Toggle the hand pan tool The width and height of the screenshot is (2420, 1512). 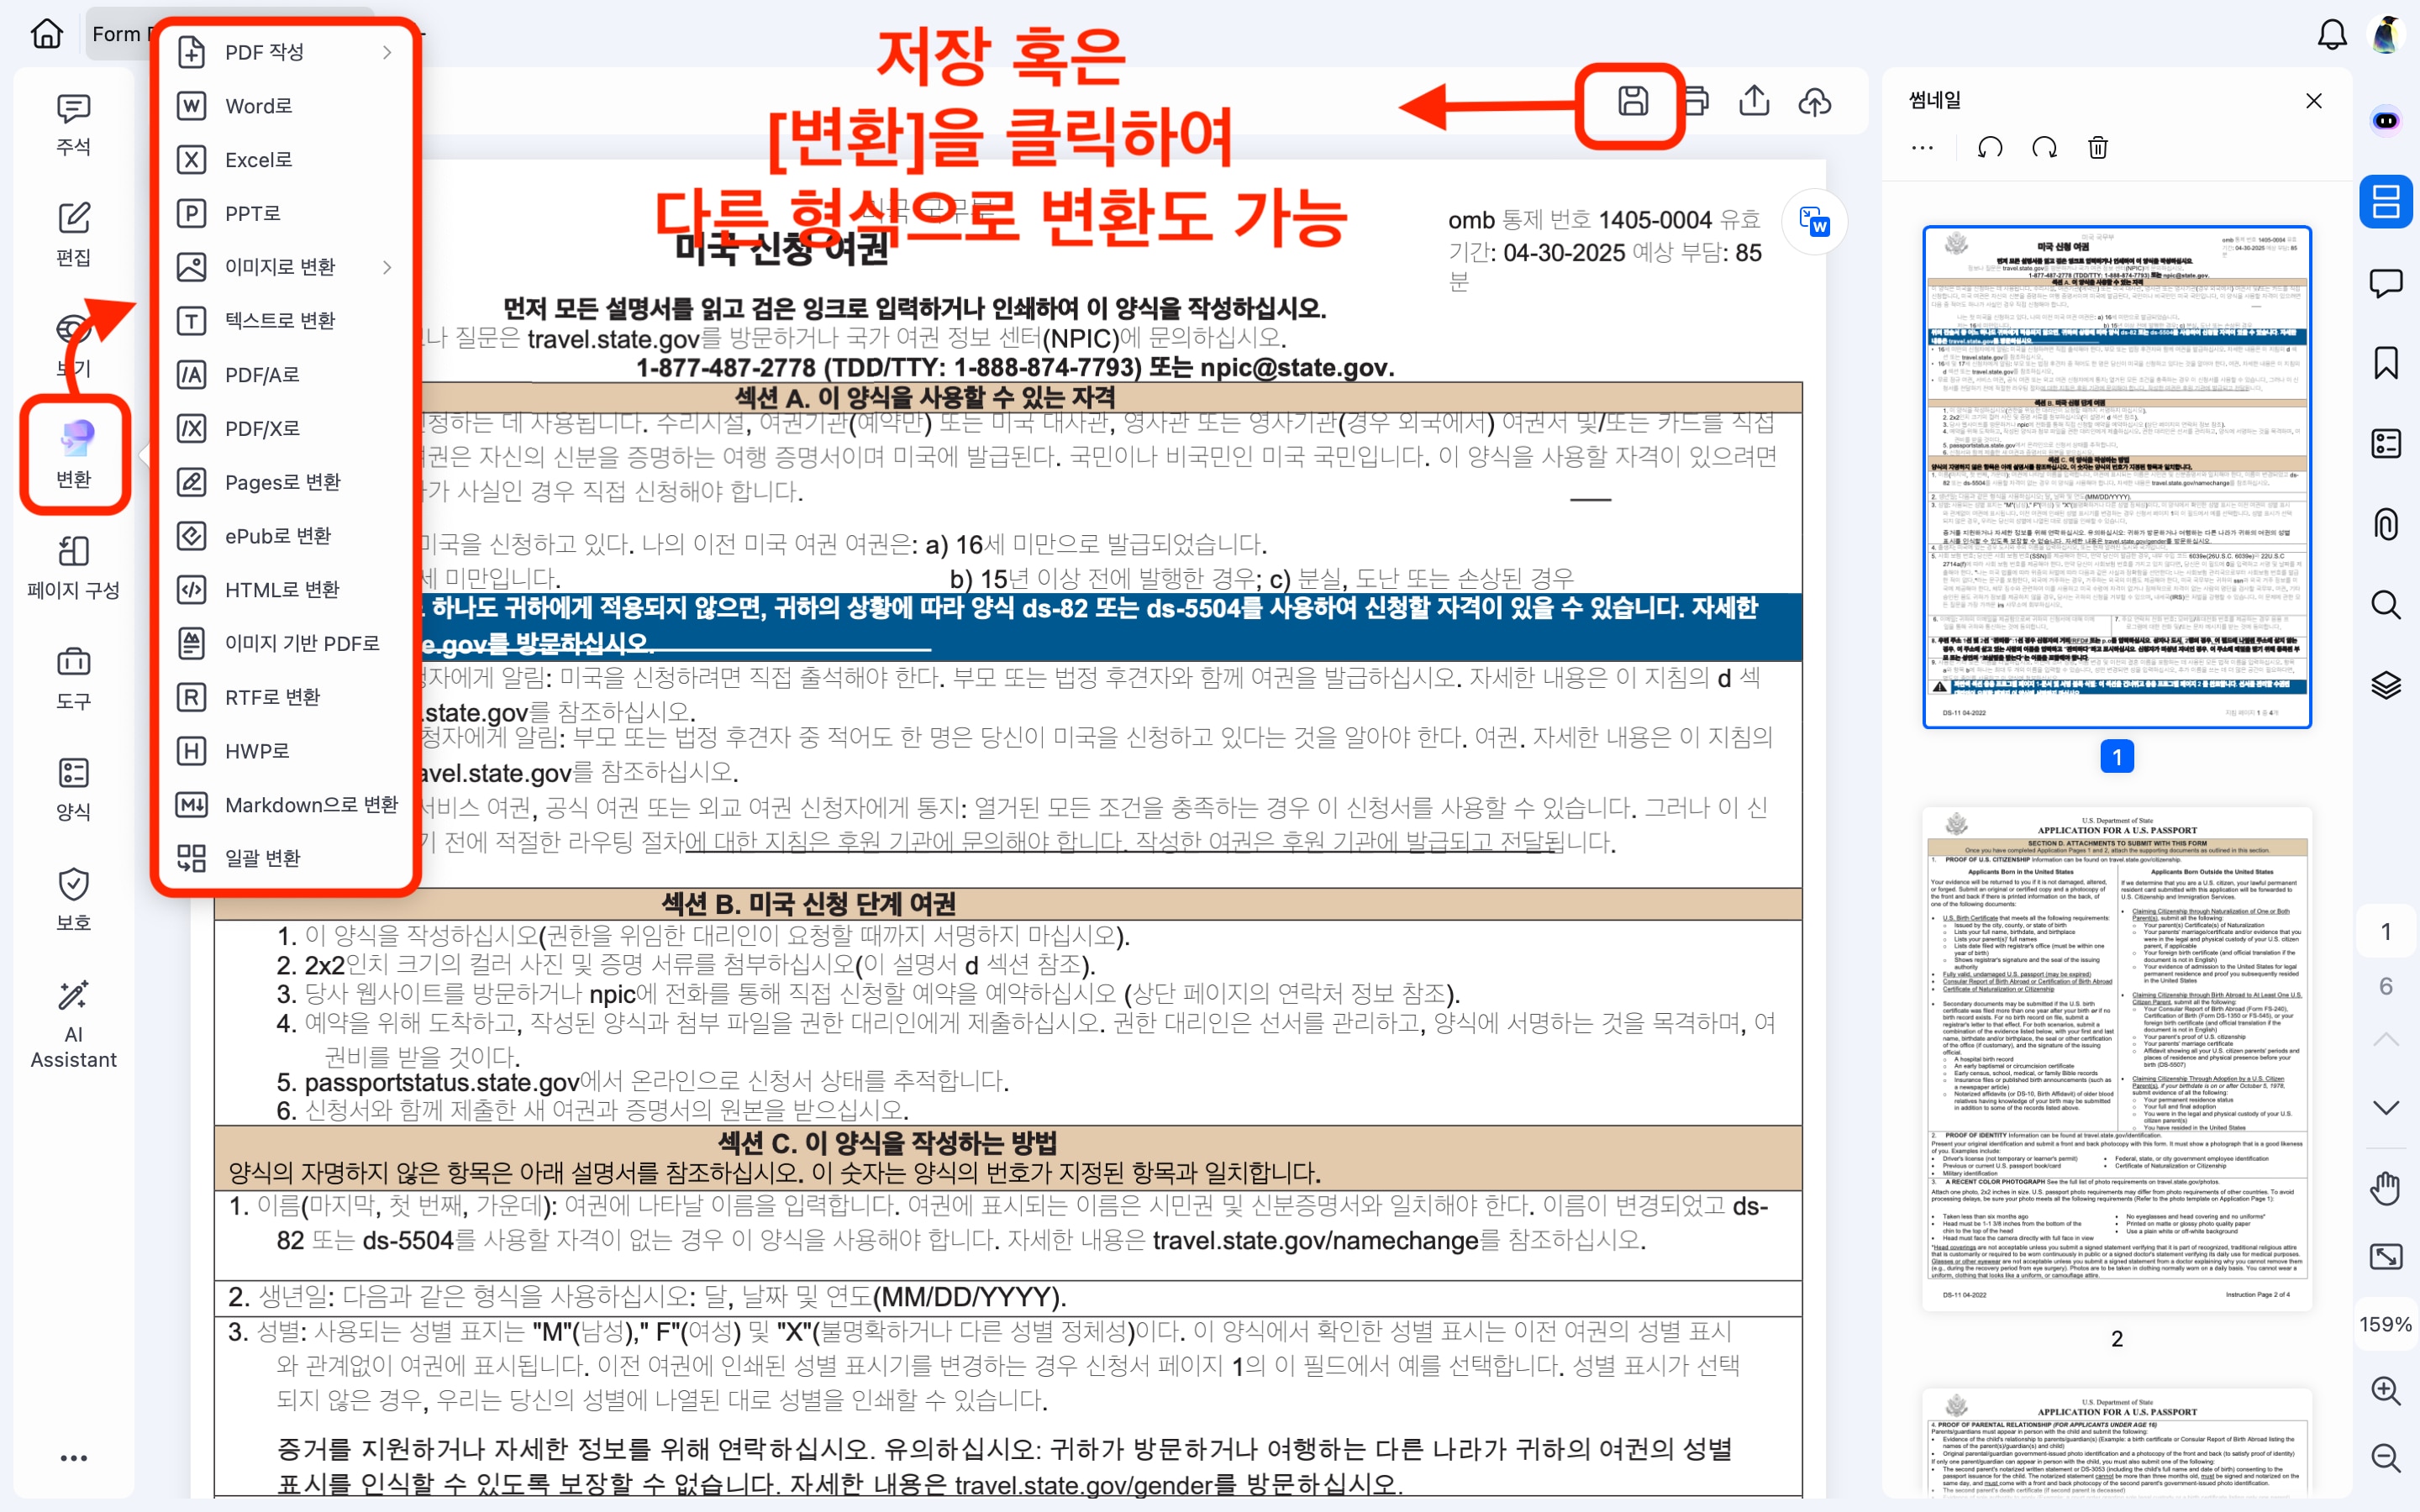pos(2386,1189)
